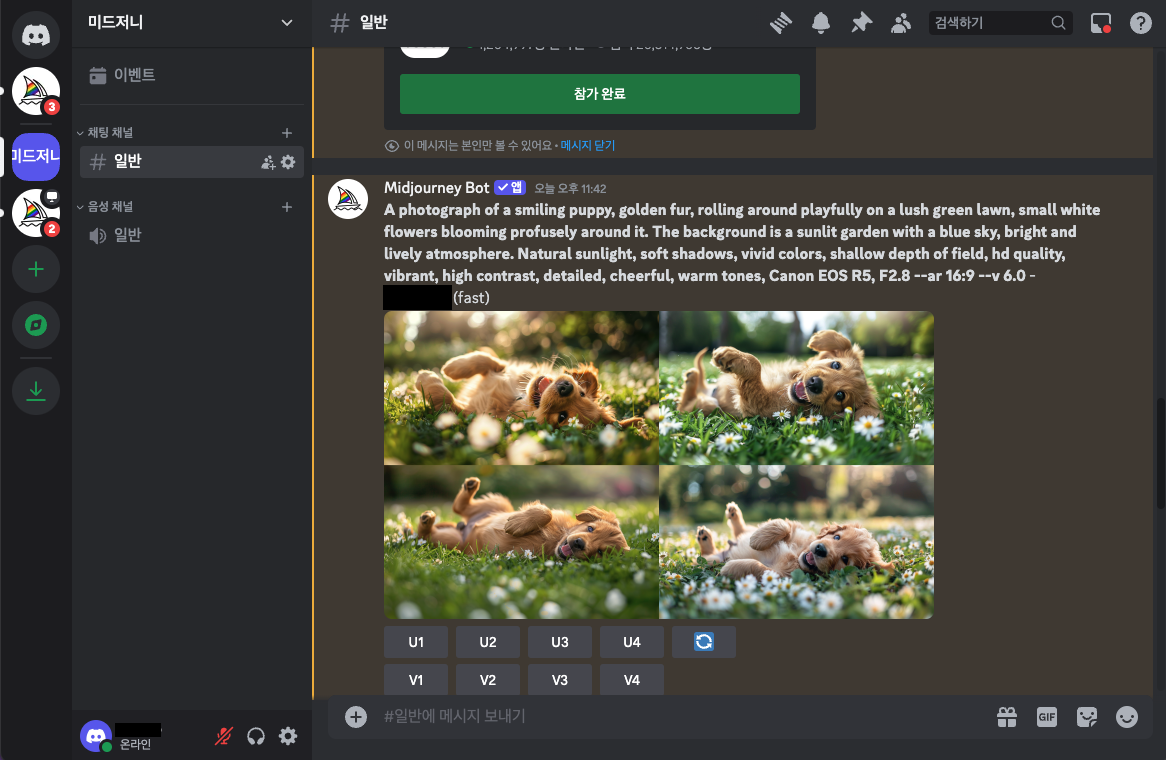This screenshot has width=1166, height=760.
Task: Click Midjourney Bot username
Action: [x=437, y=188]
